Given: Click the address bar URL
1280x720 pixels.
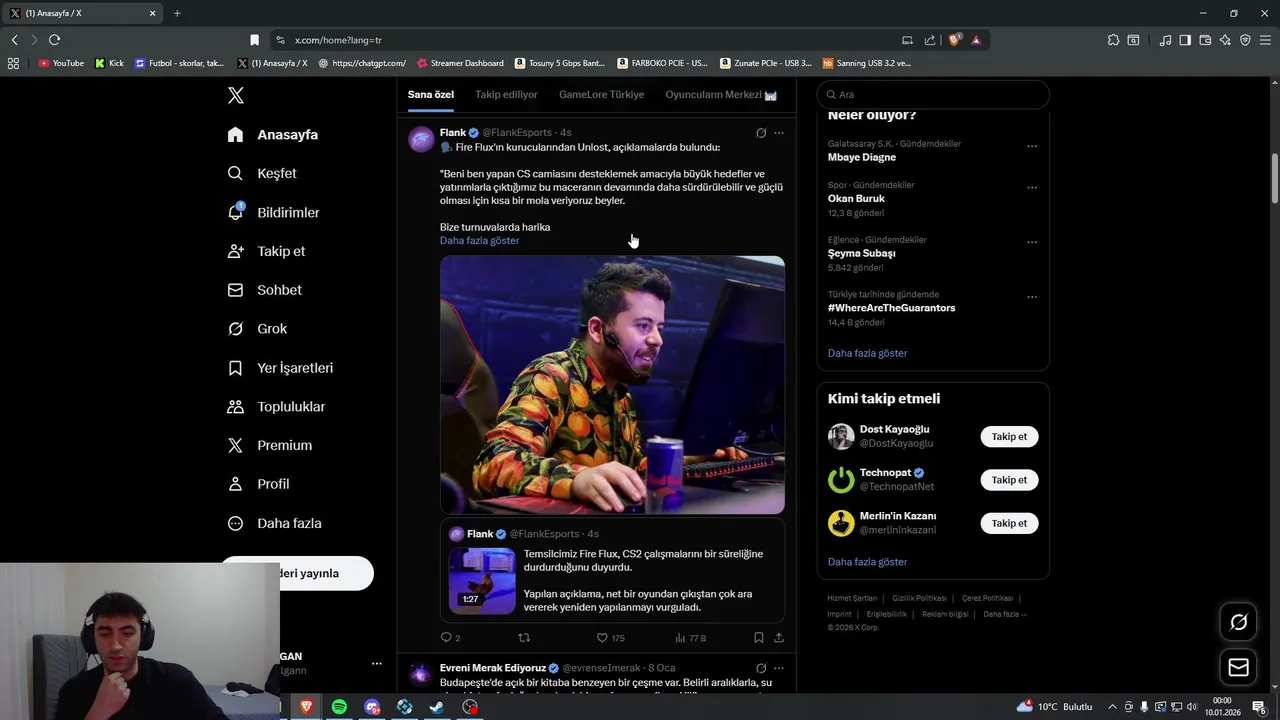Looking at the screenshot, I should point(338,40).
